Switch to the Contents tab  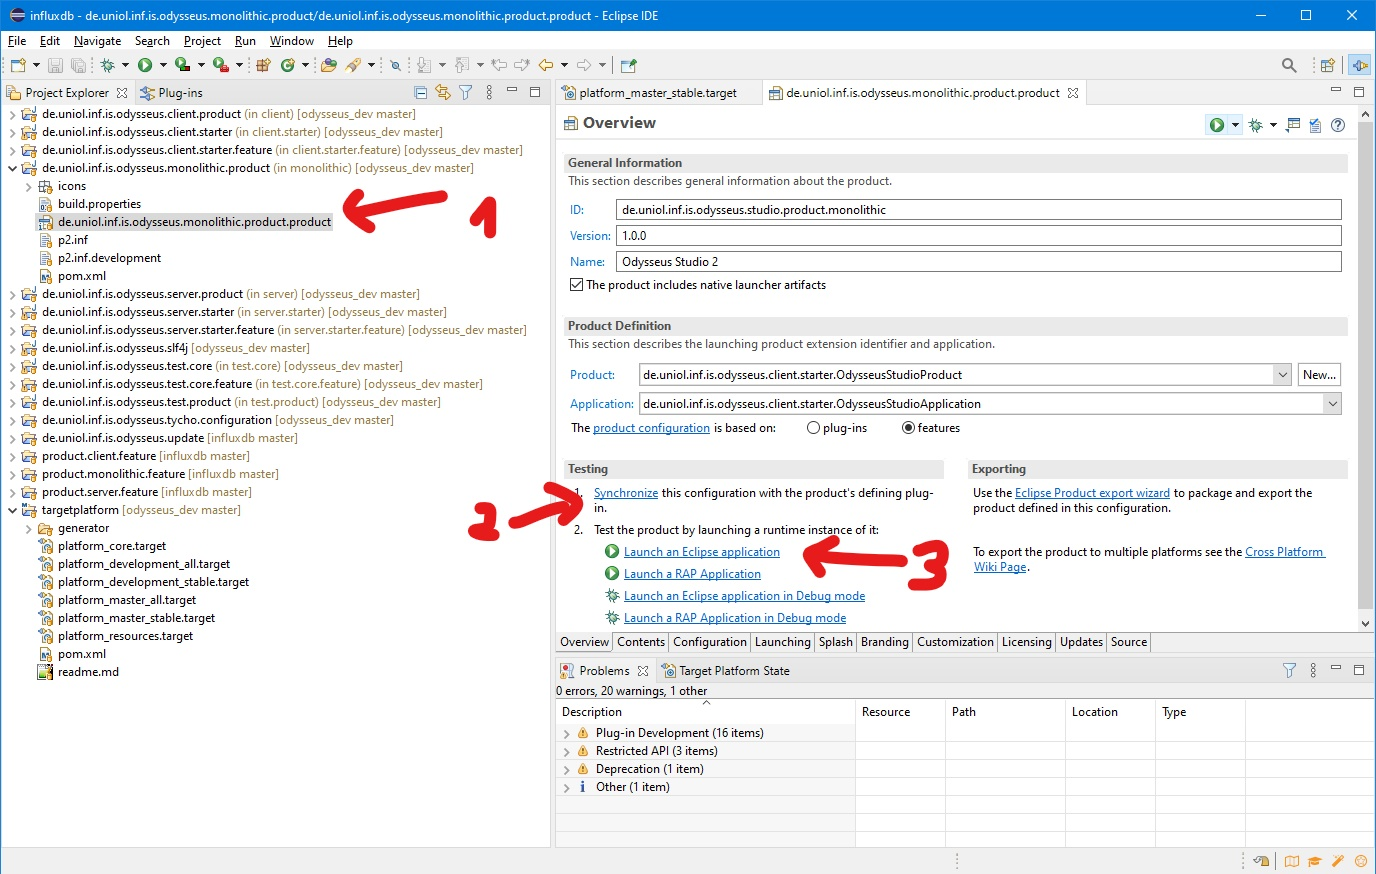click(641, 642)
